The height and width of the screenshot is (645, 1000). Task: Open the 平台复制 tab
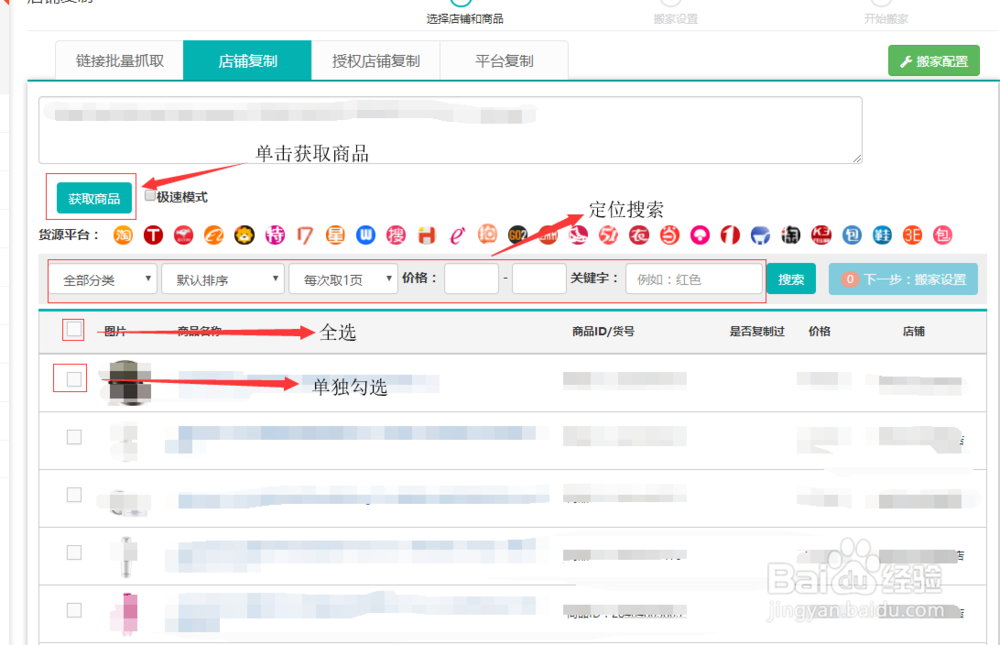click(504, 61)
